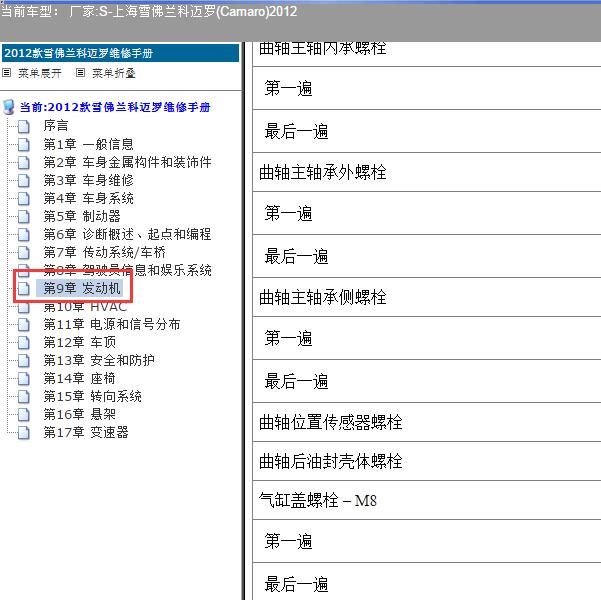Click the 曲轴后油封壳体螺栓 table row
This screenshot has height=600, width=601.
coord(427,461)
